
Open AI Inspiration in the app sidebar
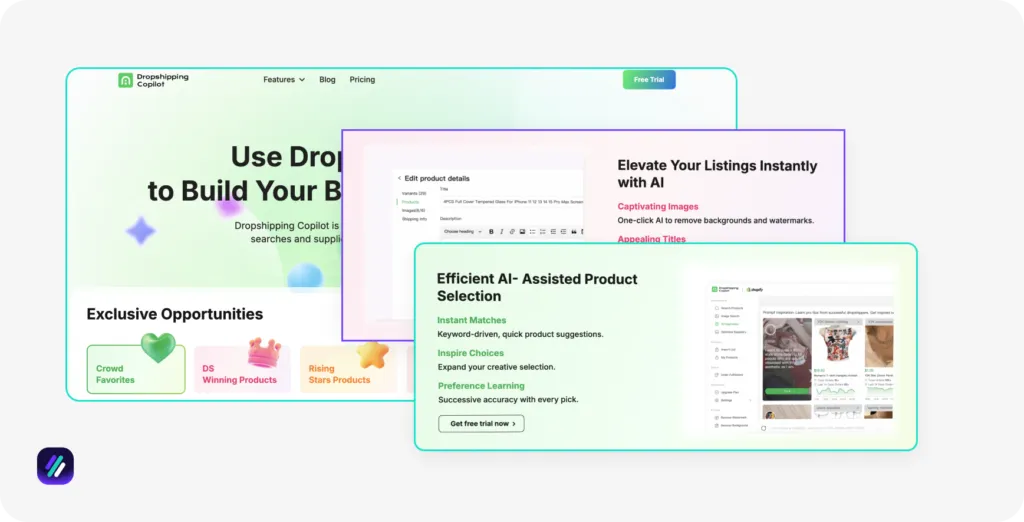tap(728, 324)
